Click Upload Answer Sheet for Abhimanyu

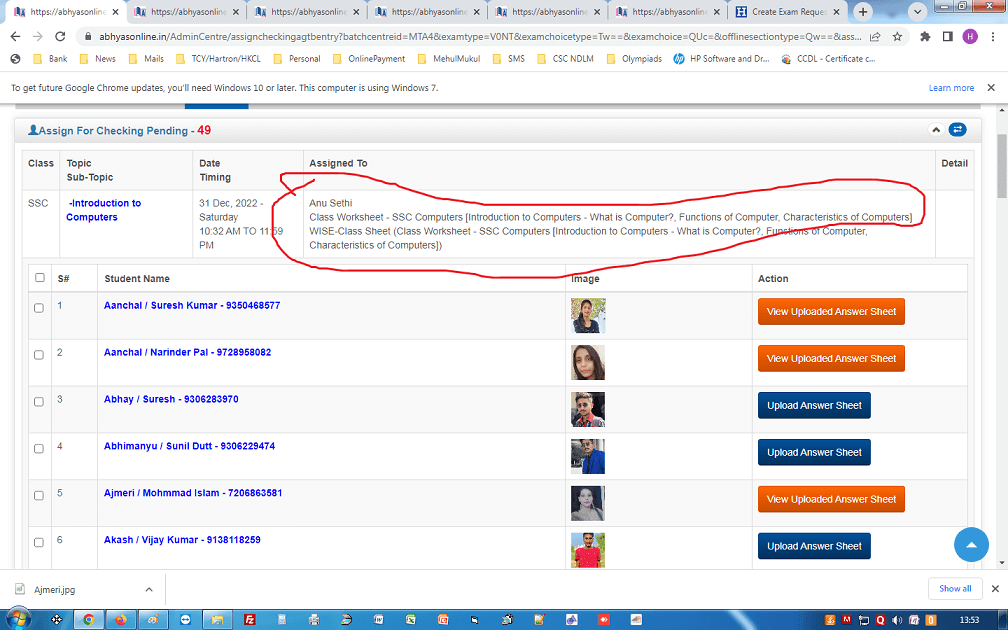coord(814,452)
